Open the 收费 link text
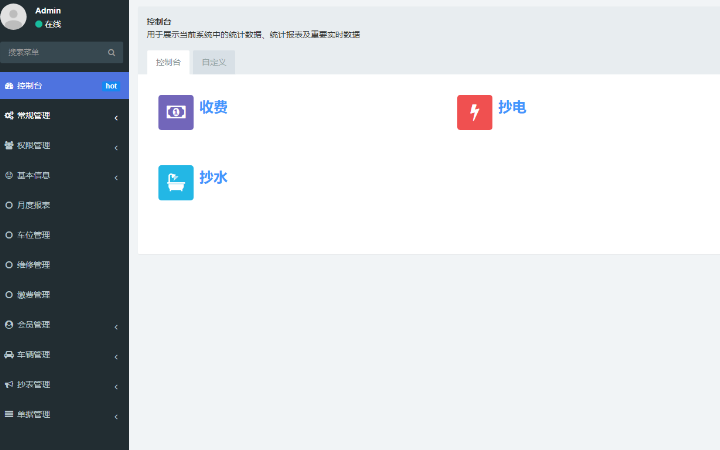720x450 pixels. [x=213, y=107]
